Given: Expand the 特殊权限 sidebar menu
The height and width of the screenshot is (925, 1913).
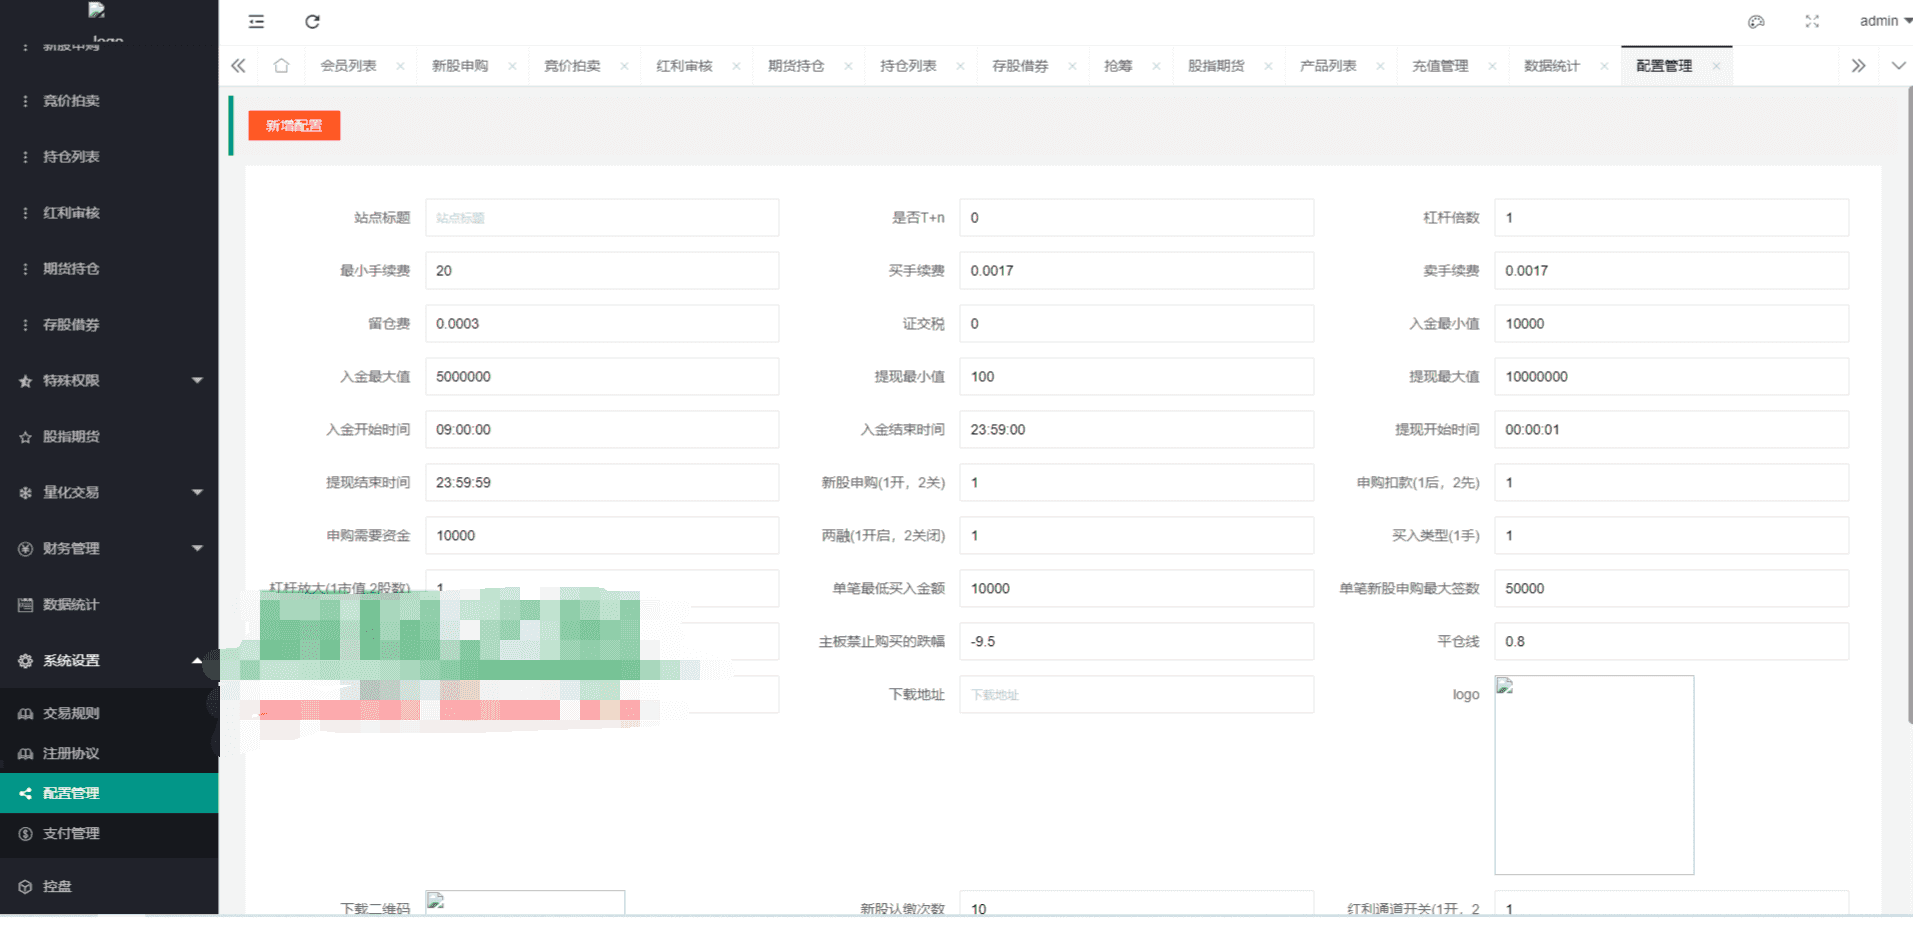Looking at the screenshot, I should pos(109,381).
